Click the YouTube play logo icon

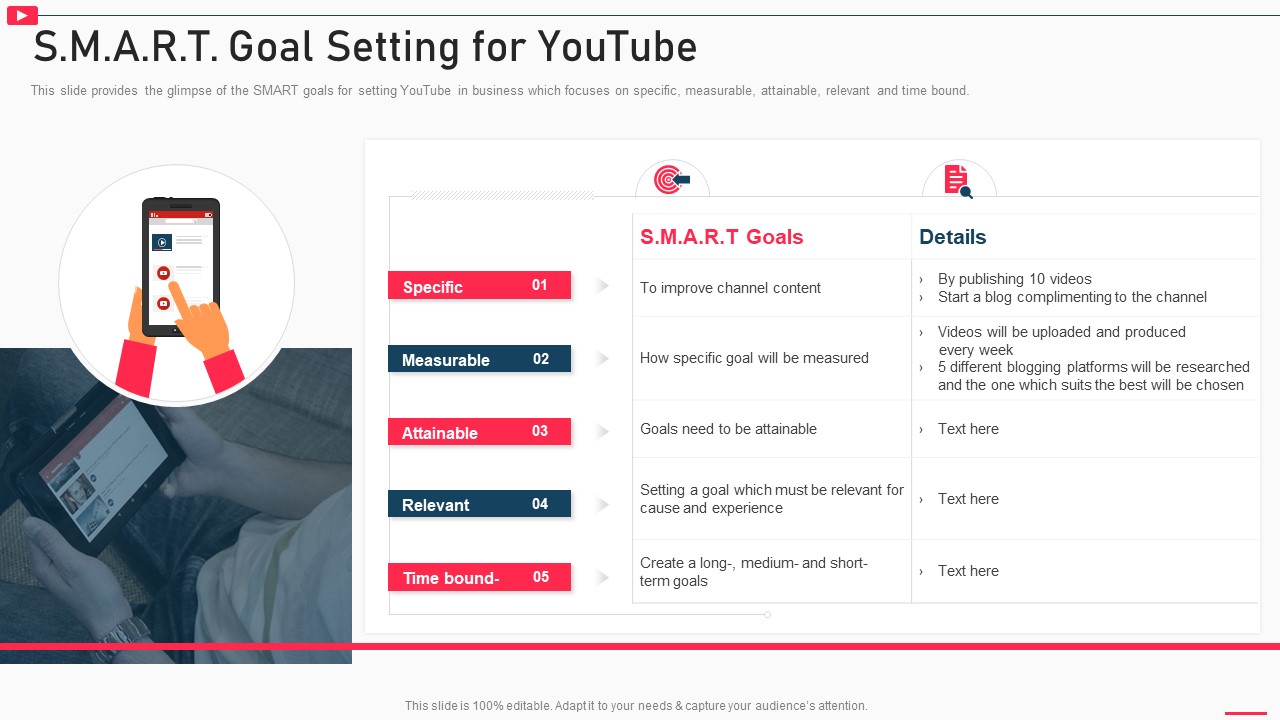pyautogui.click(x=22, y=15)
